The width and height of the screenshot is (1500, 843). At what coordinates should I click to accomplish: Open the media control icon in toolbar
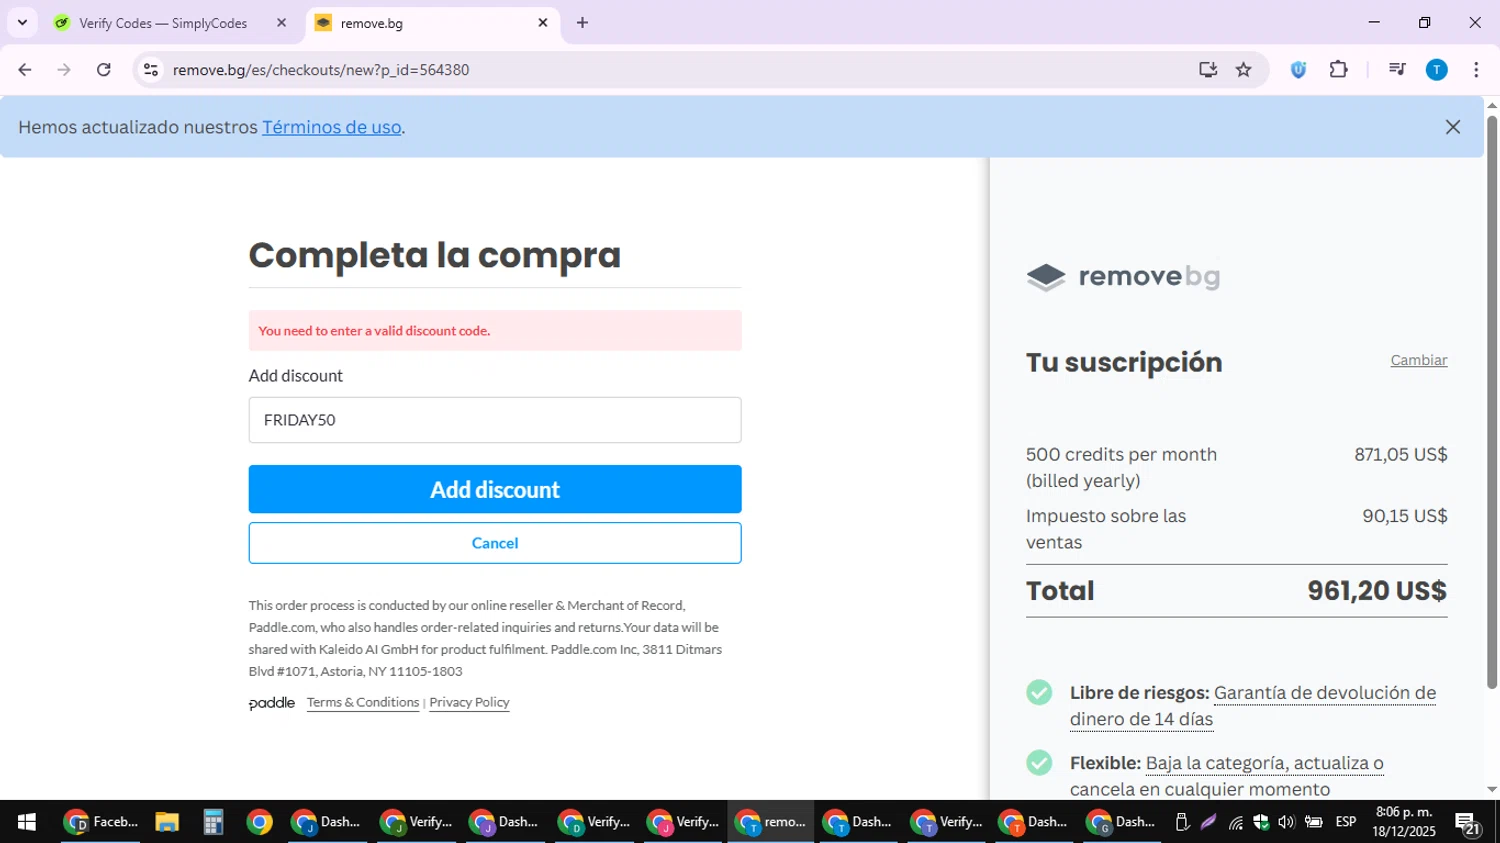tap(1397, 70)
